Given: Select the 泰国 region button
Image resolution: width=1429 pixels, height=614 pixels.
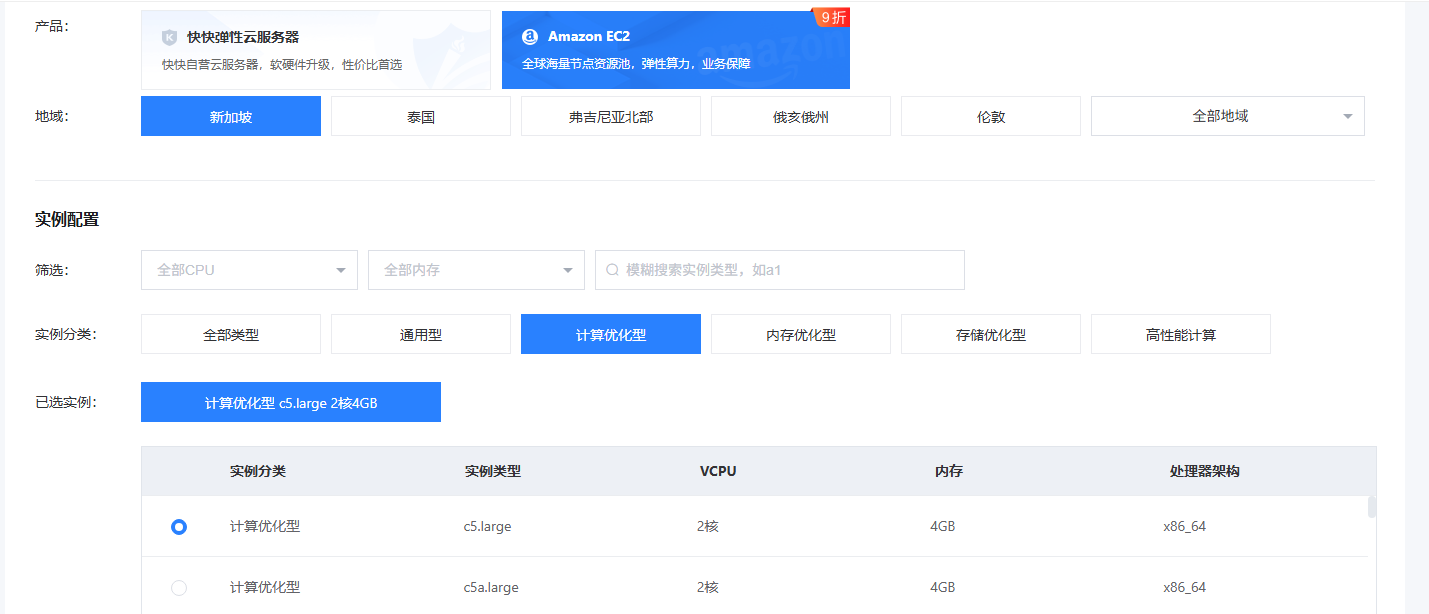Looking at the screenshot, I should pos(421,116).
